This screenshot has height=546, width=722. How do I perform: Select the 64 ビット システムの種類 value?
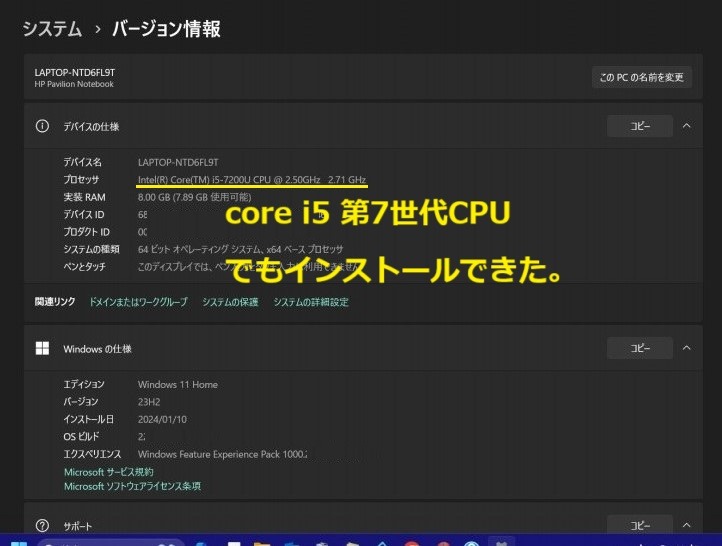[x=240, y=249]
